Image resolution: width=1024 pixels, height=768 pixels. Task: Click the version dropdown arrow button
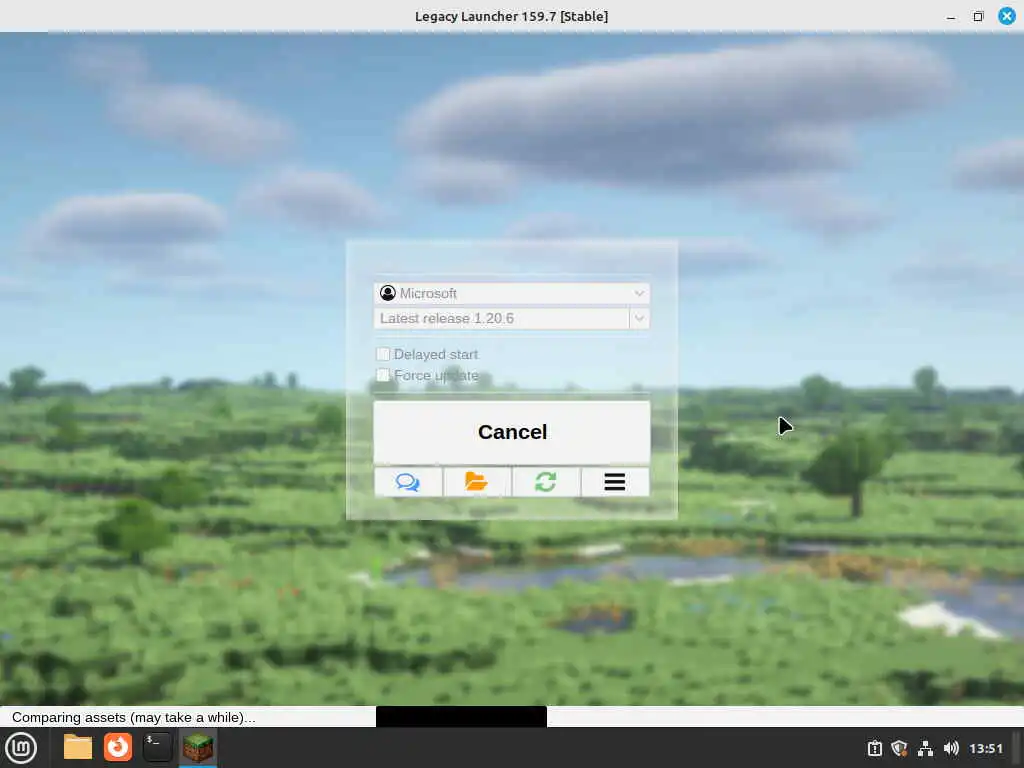pyautogui.click(x=639, y=318)
